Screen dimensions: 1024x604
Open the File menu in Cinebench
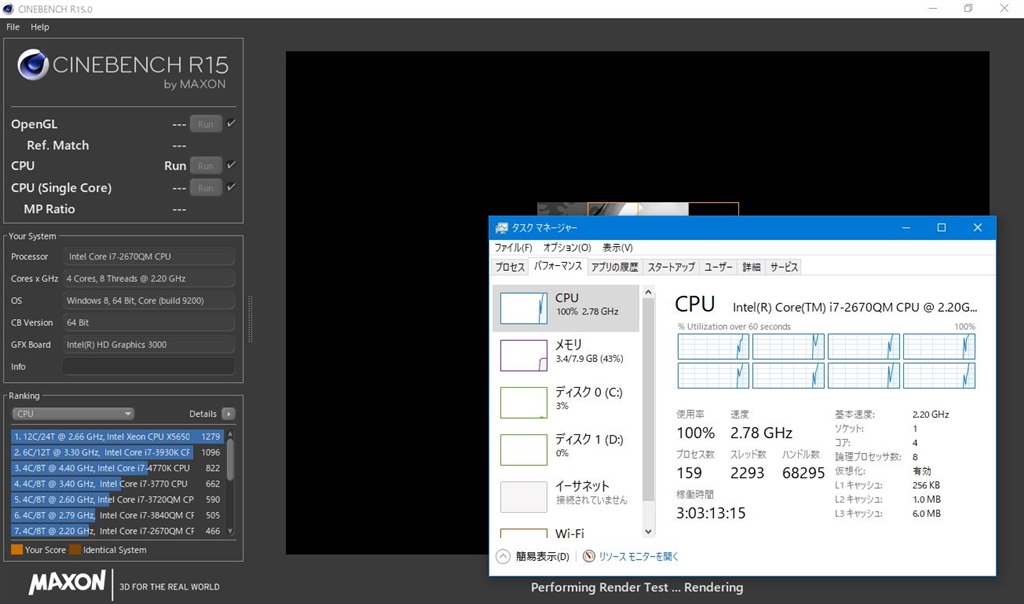pos(13,27)
